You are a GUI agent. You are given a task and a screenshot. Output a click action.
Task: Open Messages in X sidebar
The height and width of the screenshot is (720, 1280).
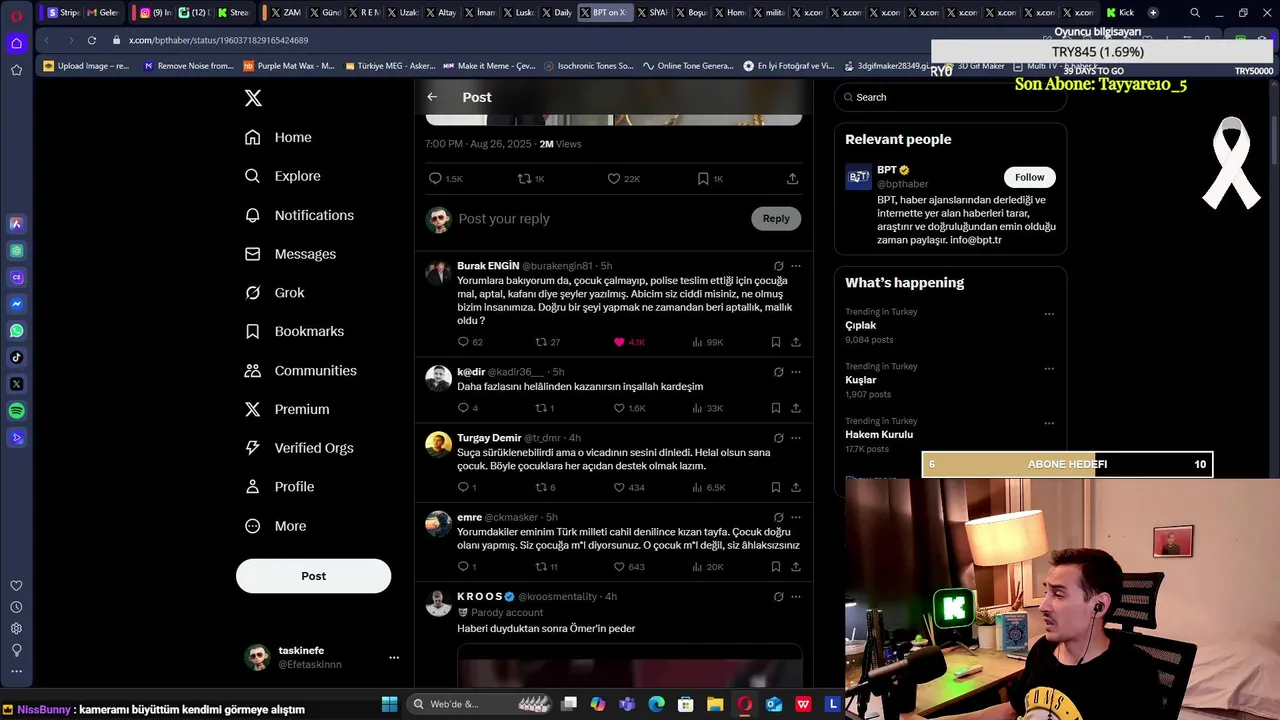(291, 254)
